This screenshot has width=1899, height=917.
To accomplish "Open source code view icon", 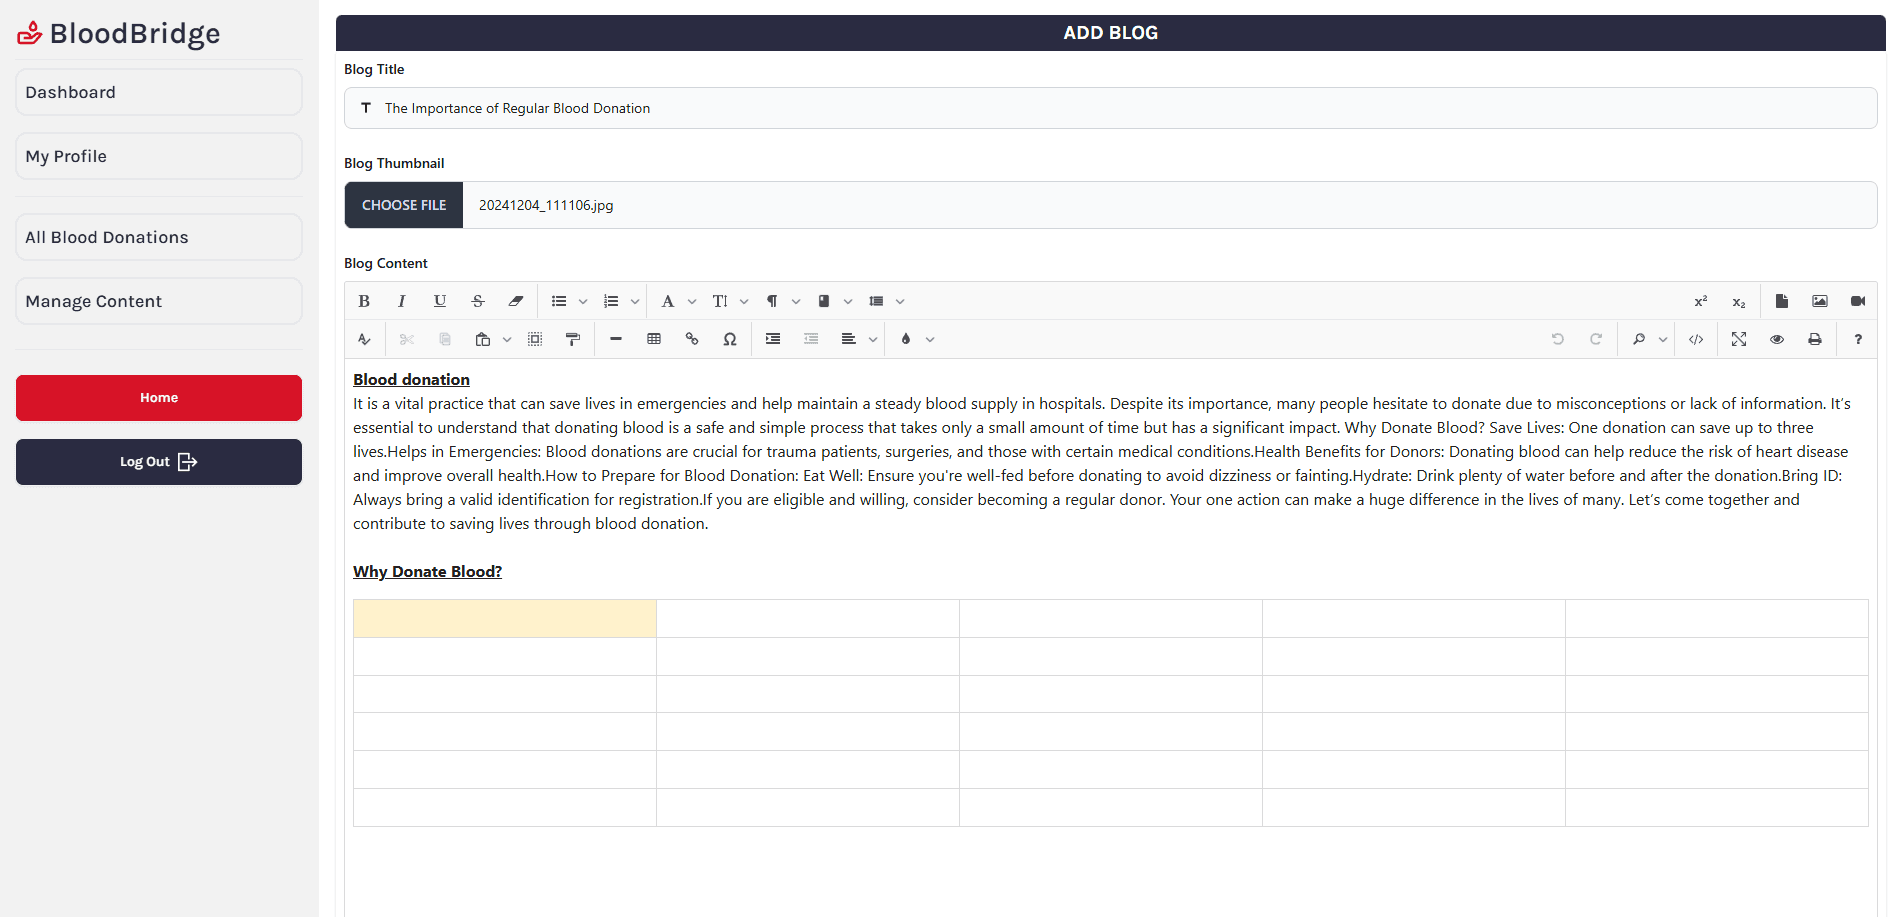I will tap(1696, 339).
